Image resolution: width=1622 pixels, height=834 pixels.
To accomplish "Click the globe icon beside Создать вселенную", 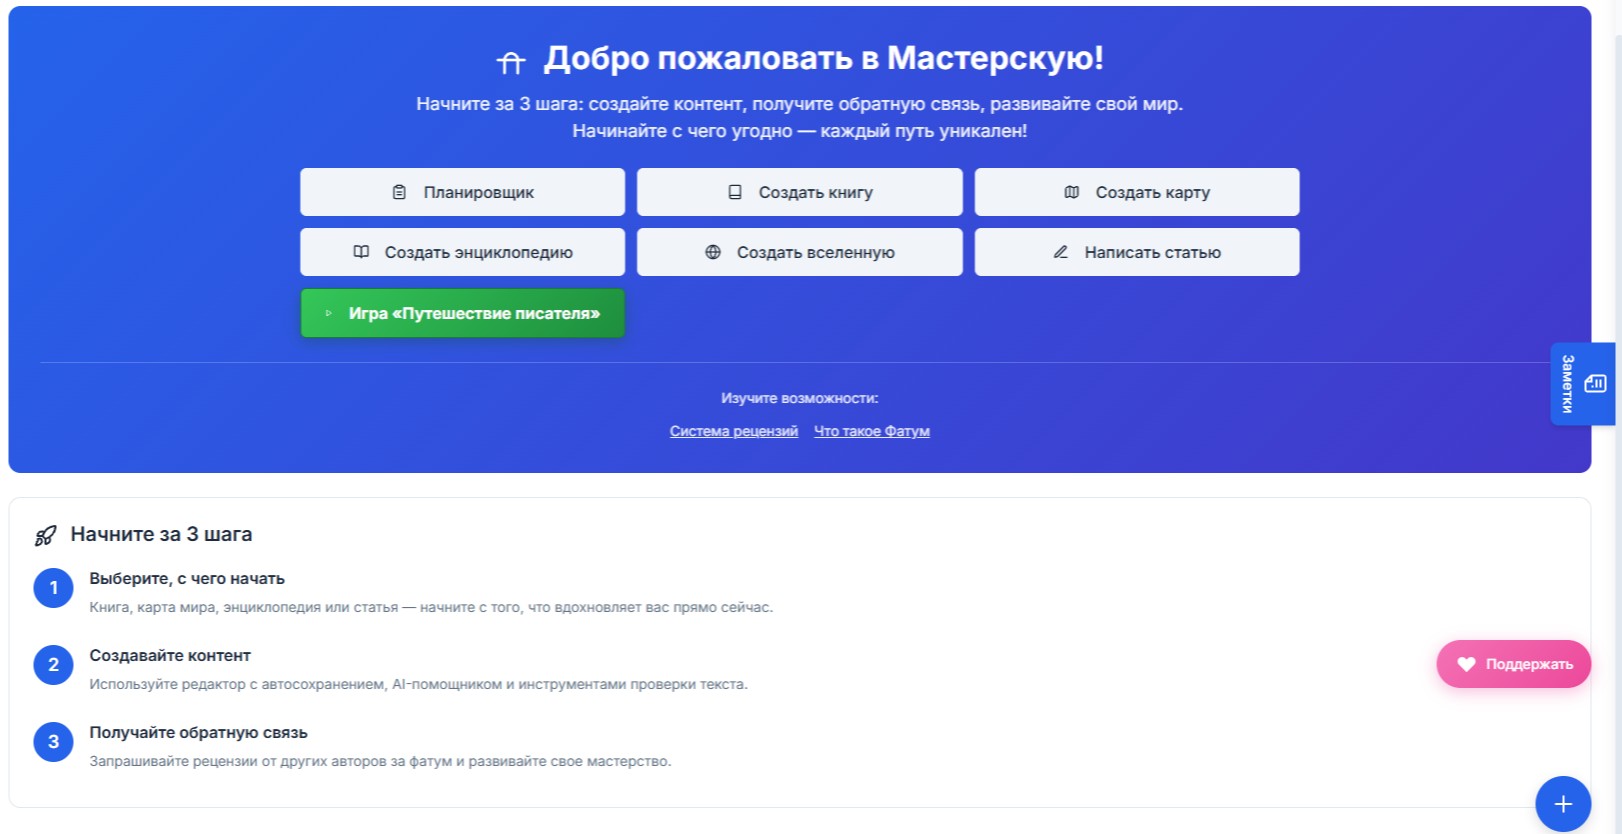I will (x=713, y=252).
